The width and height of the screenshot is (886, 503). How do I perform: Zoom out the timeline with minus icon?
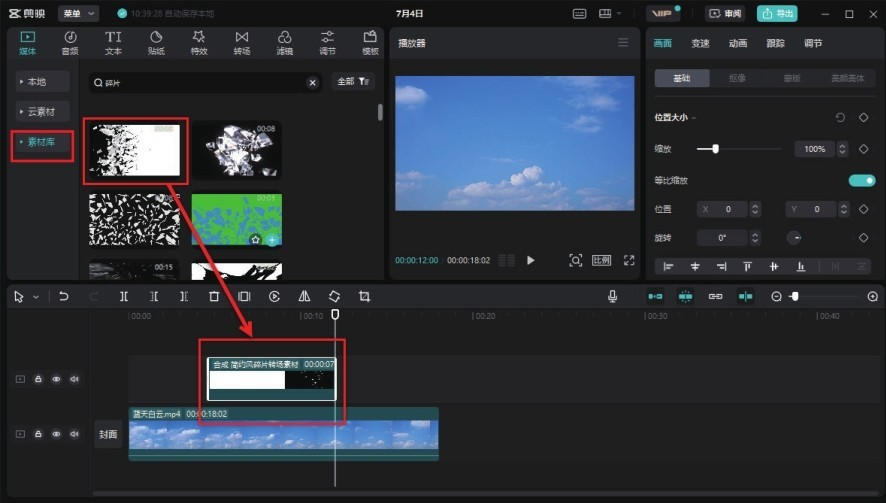pyautogui.click(x=776, y=296)
